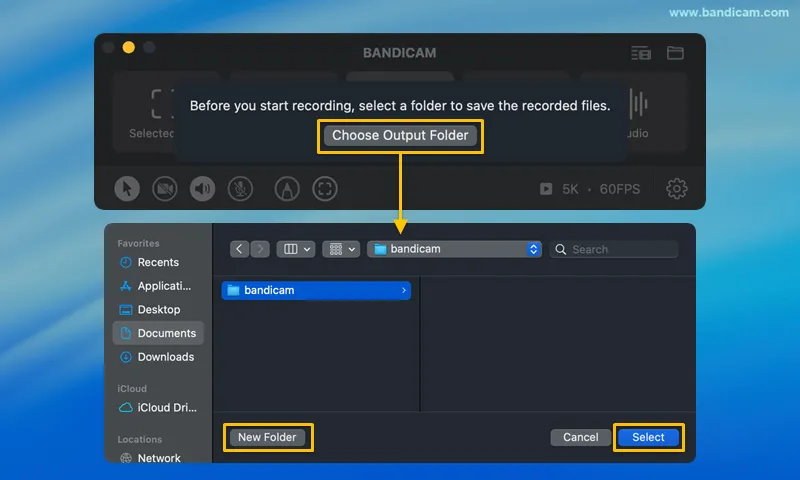Select the bandicam folder row
The height and width of the screenshot is (480, 800).
(316, 290)
